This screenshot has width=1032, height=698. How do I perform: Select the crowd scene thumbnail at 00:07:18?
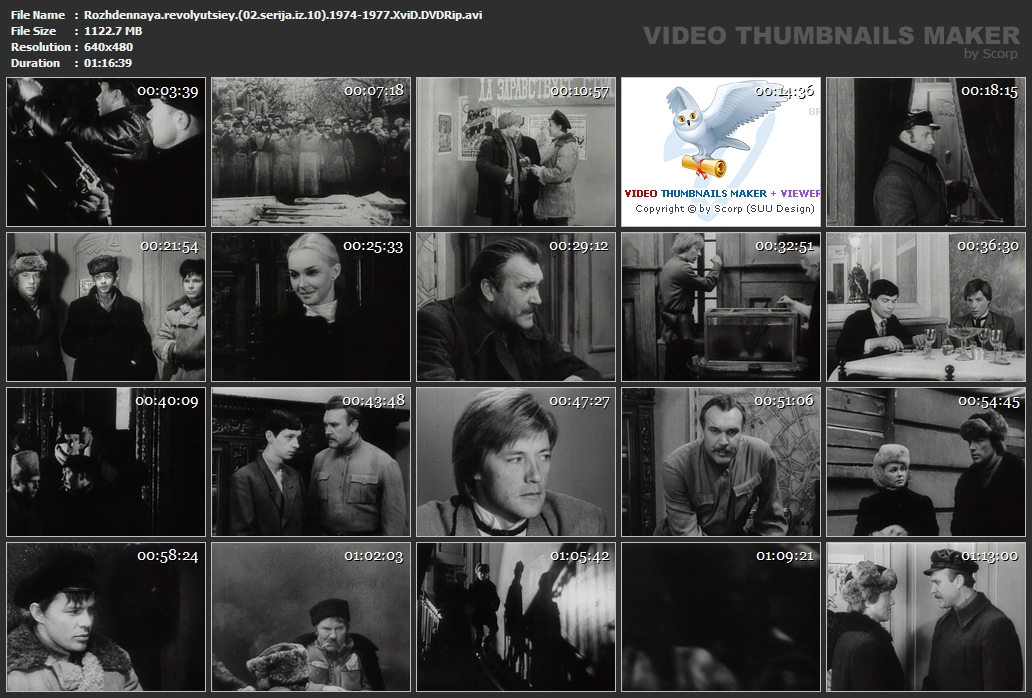(x=311, y=152)
